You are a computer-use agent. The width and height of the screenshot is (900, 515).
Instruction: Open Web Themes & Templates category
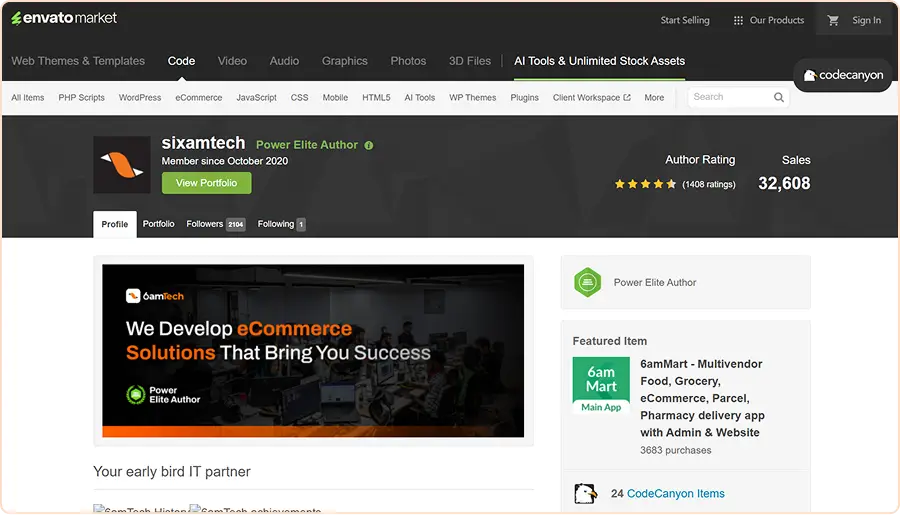coord(78,61)
